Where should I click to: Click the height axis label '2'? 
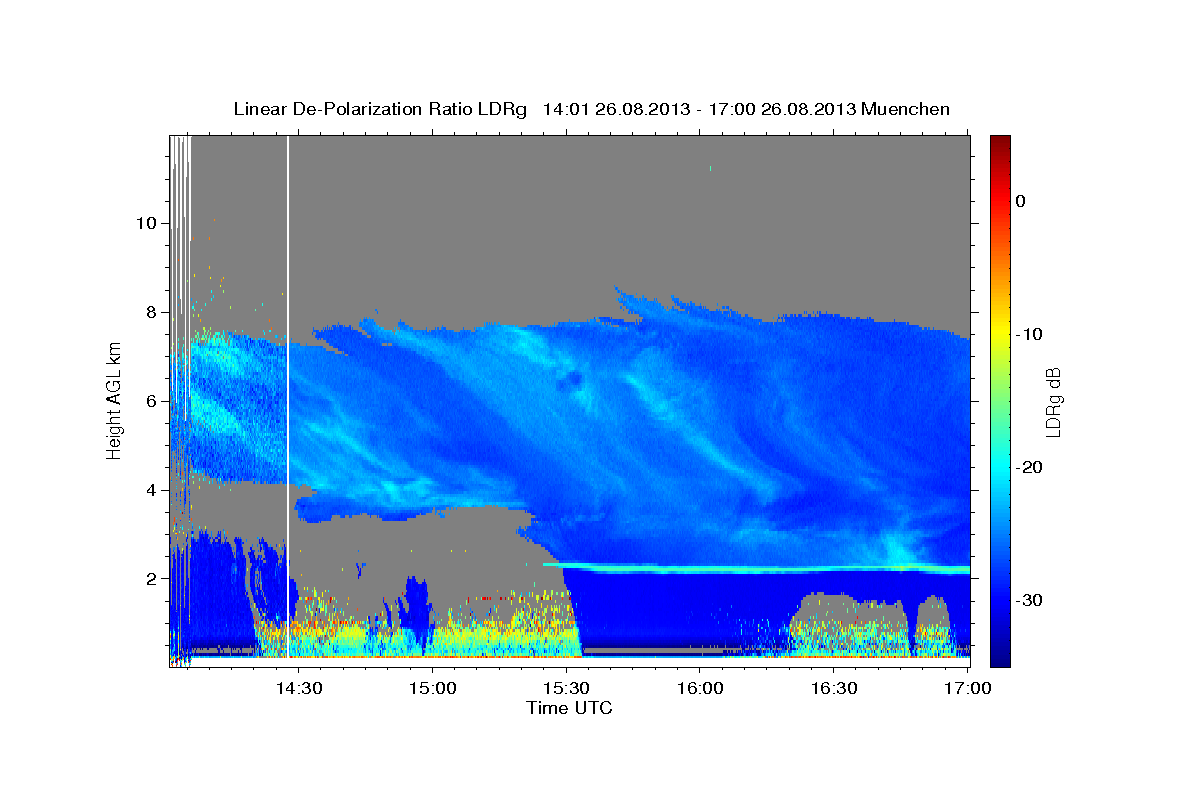(x=149, y=579)
